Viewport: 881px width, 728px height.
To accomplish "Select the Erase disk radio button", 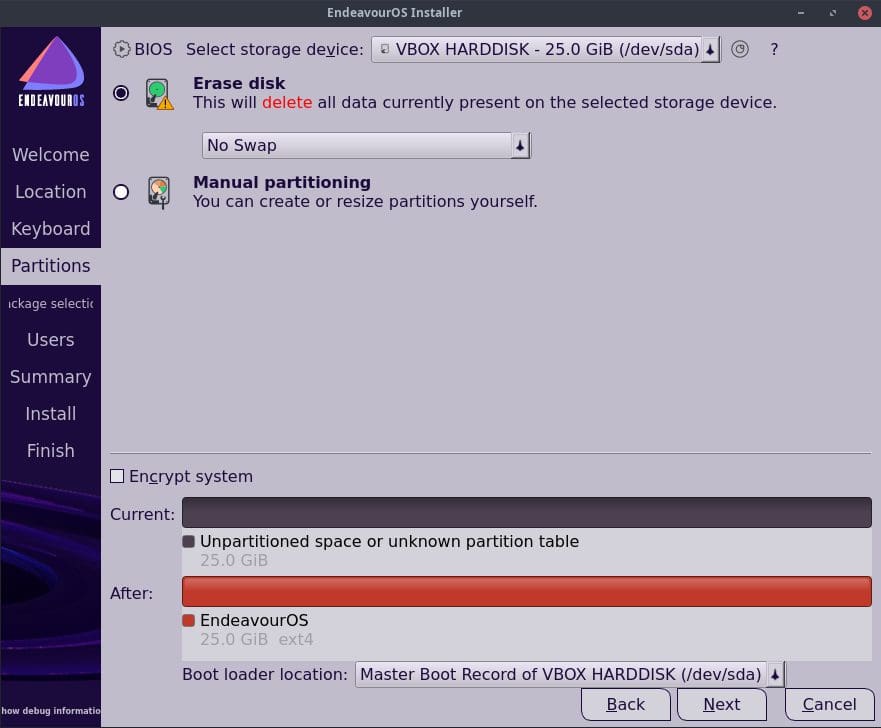I will click(121, 93).
